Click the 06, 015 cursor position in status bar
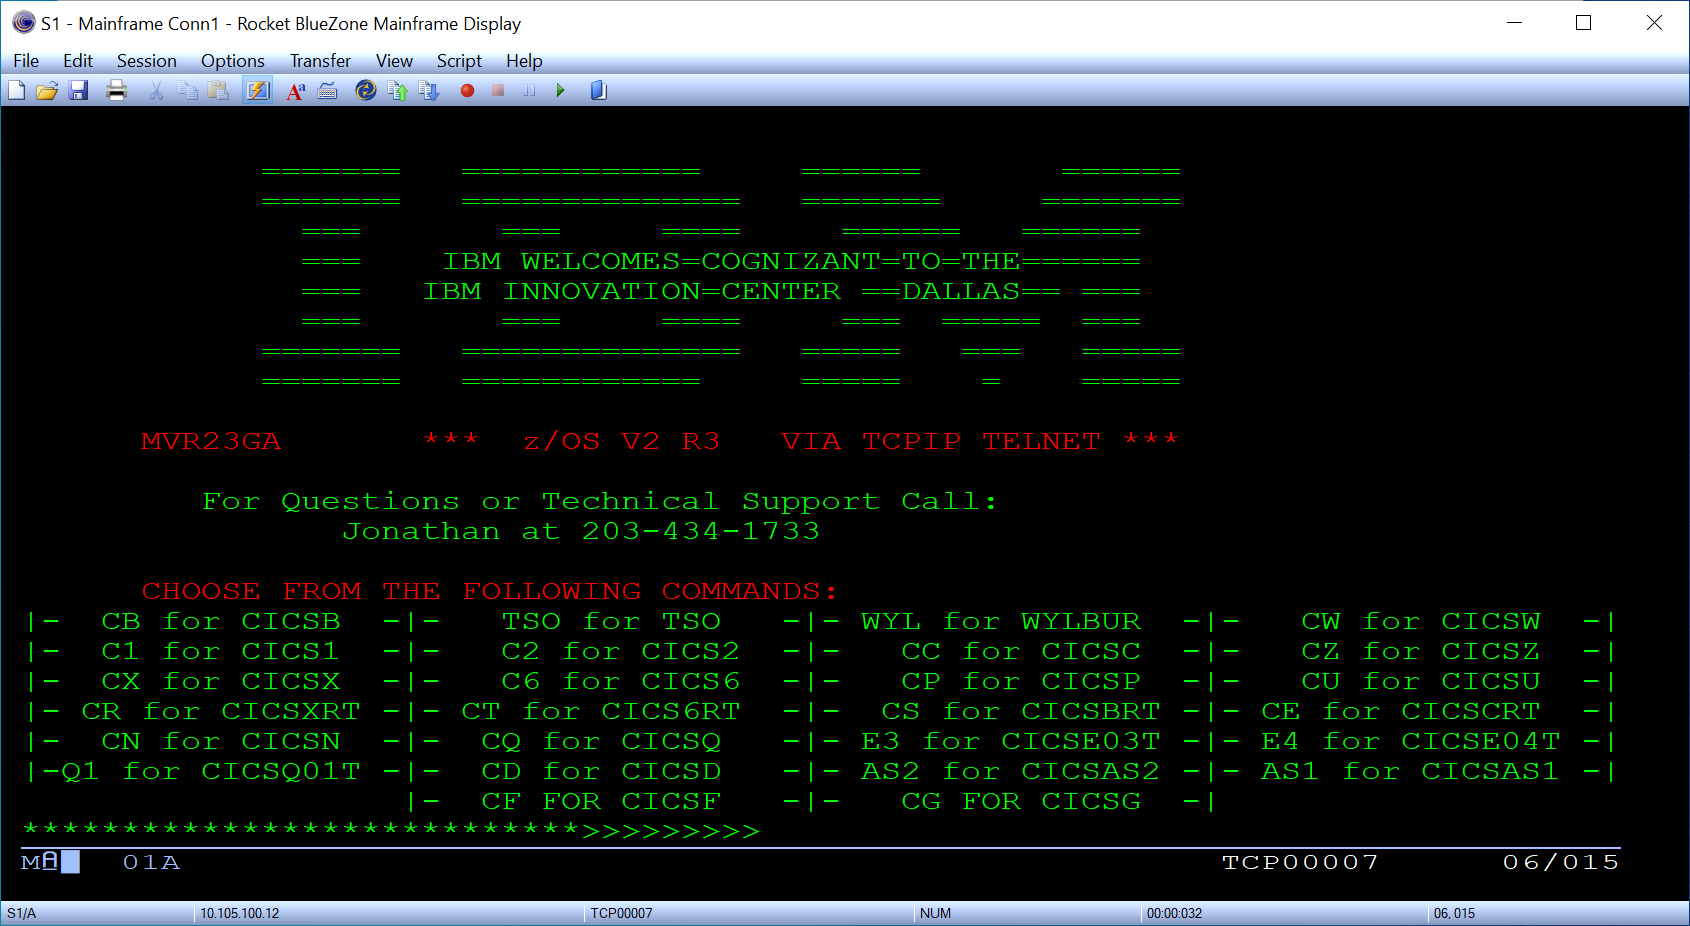This screenshot has width=1690, height=926. [1455, 914]
